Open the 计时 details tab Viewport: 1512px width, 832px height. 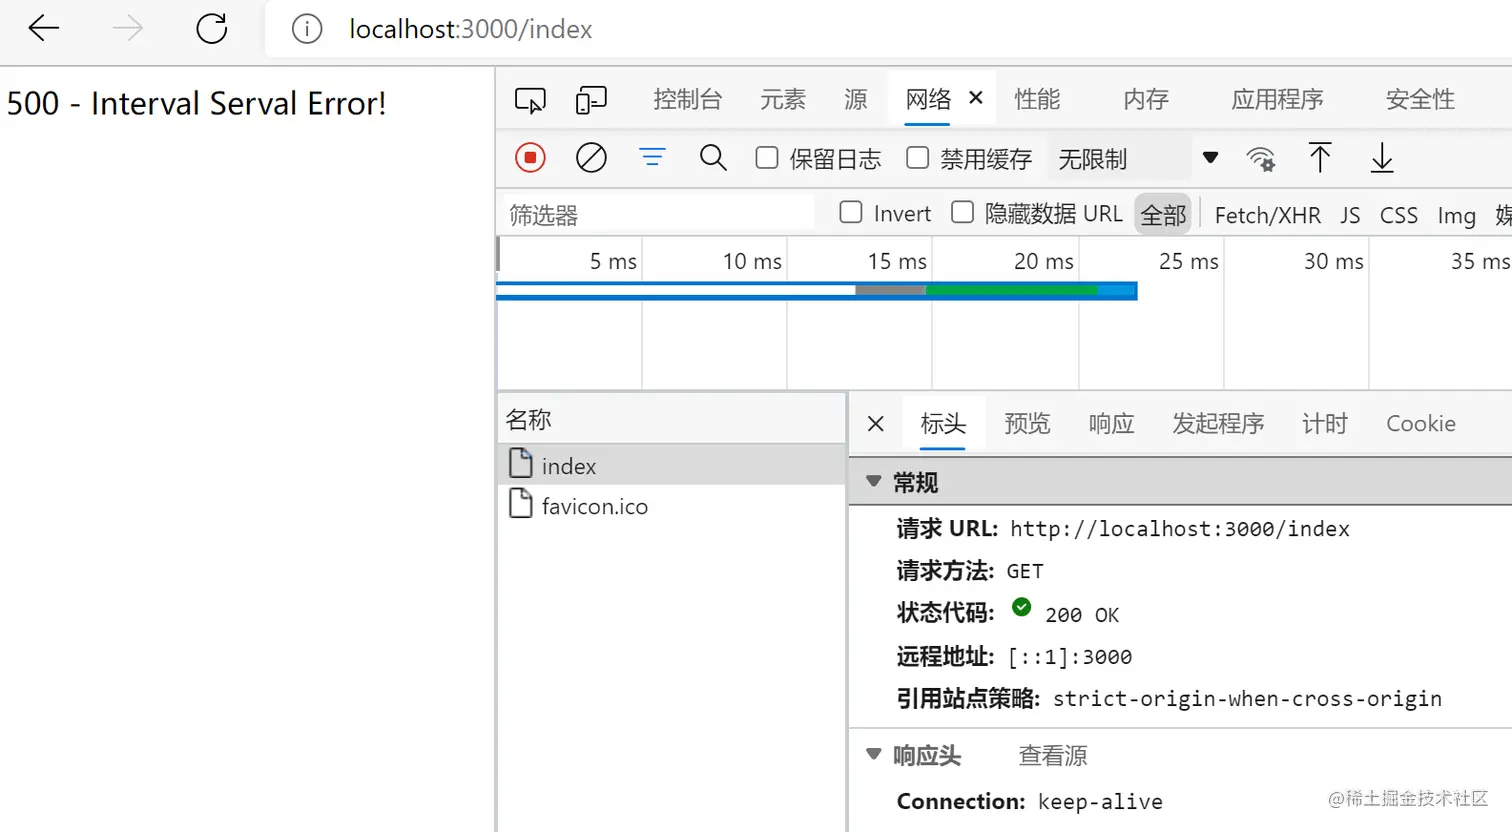pos(1324,423)
